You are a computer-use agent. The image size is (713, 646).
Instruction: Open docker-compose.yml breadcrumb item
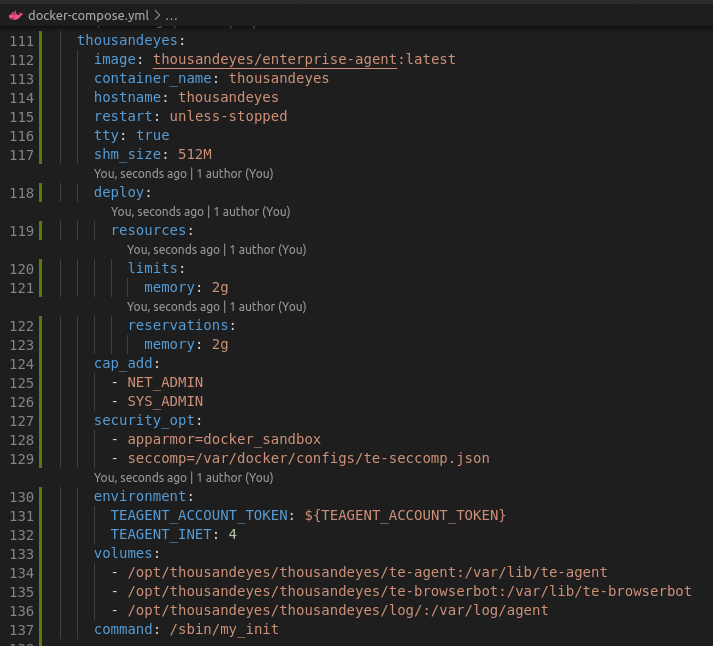click(88, 16)
